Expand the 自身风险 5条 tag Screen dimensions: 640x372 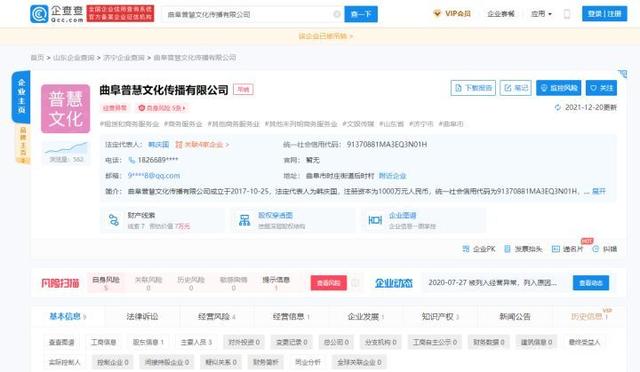point(162,108)
